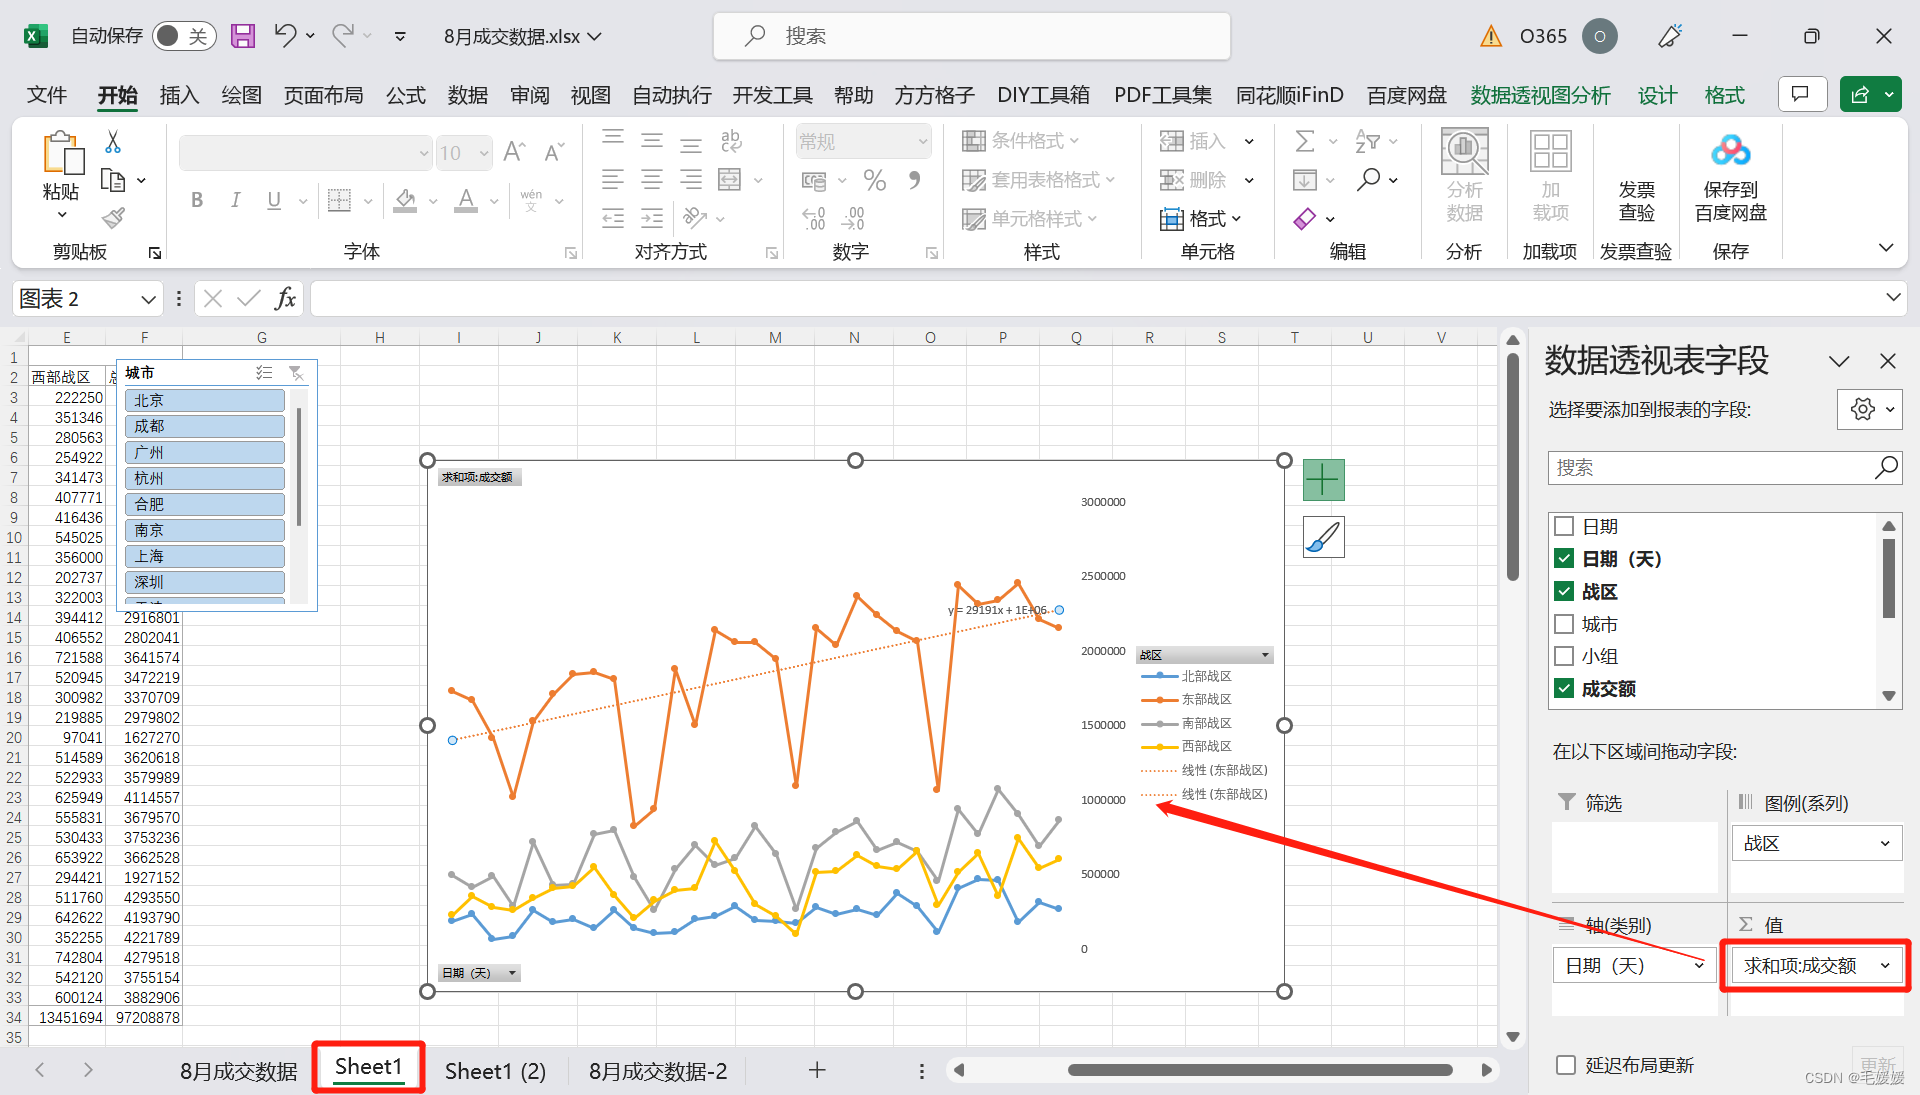Image resolution: width=1920 pixels, height=1095 pixels.
Task: Select 上海 in the city slicer
Action: coord(204,556)
